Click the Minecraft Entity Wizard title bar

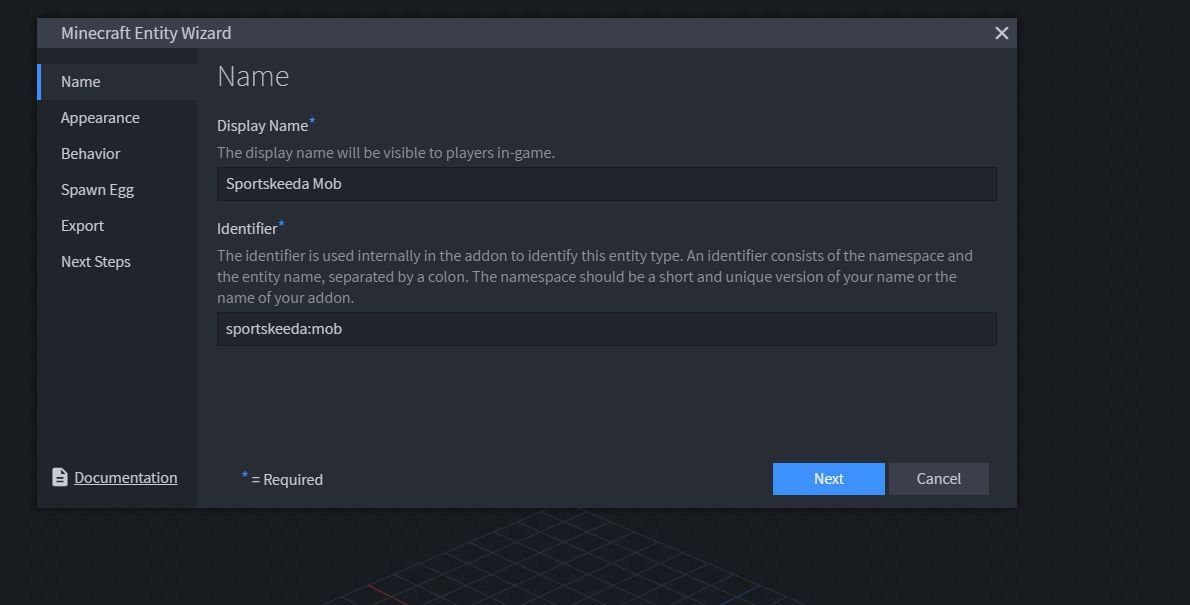point(146,32)
